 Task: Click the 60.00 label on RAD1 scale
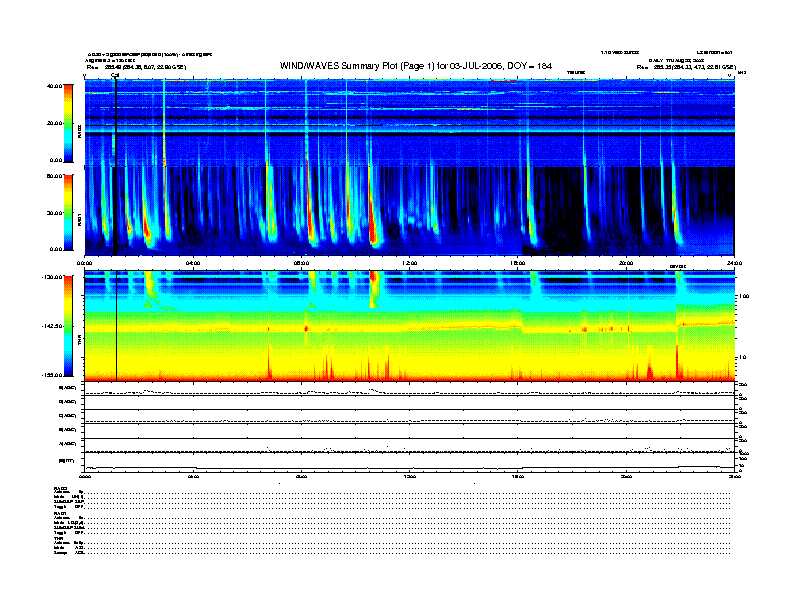[x=54, y=176]
